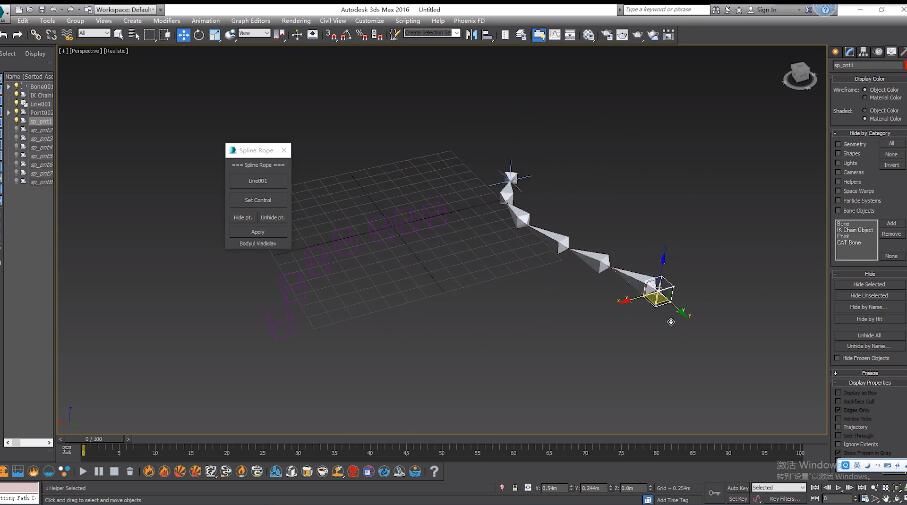Expand Bone001 in the scene explorer
The image size is (907, 505).
pyautogui.click(x=9, y=86)
